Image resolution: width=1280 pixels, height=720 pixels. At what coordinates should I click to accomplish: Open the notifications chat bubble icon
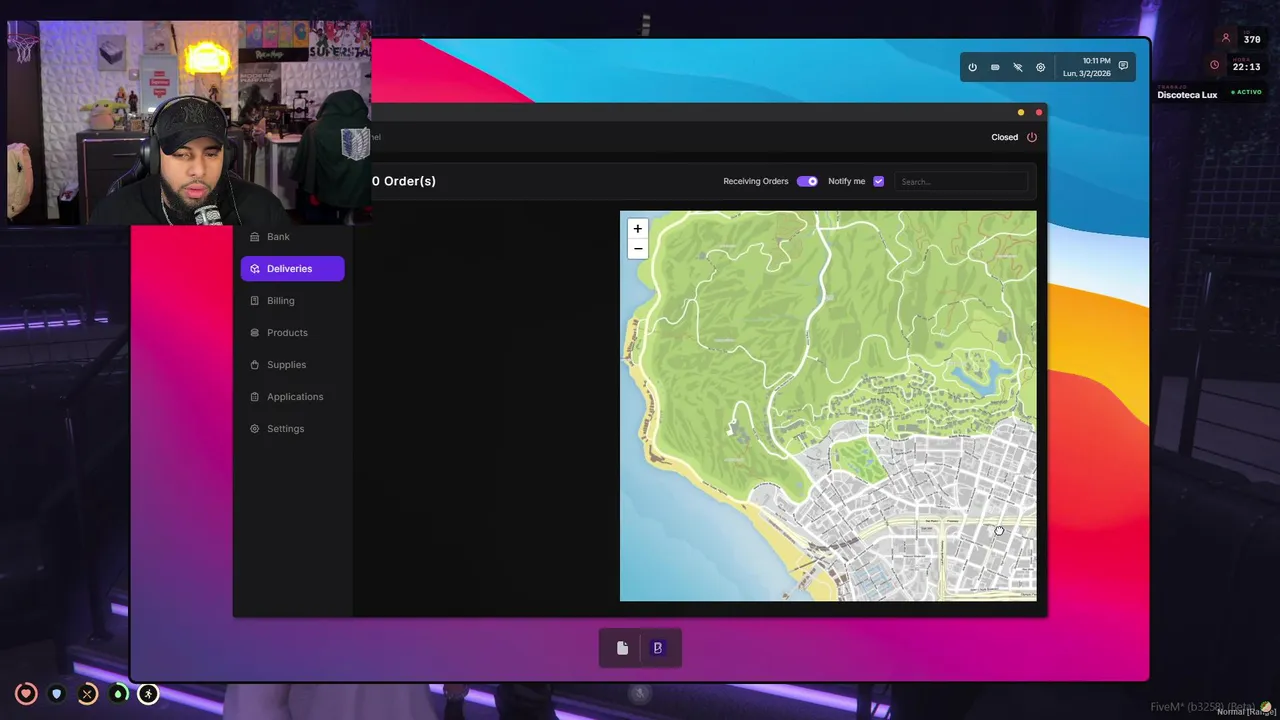point(1123,66)
